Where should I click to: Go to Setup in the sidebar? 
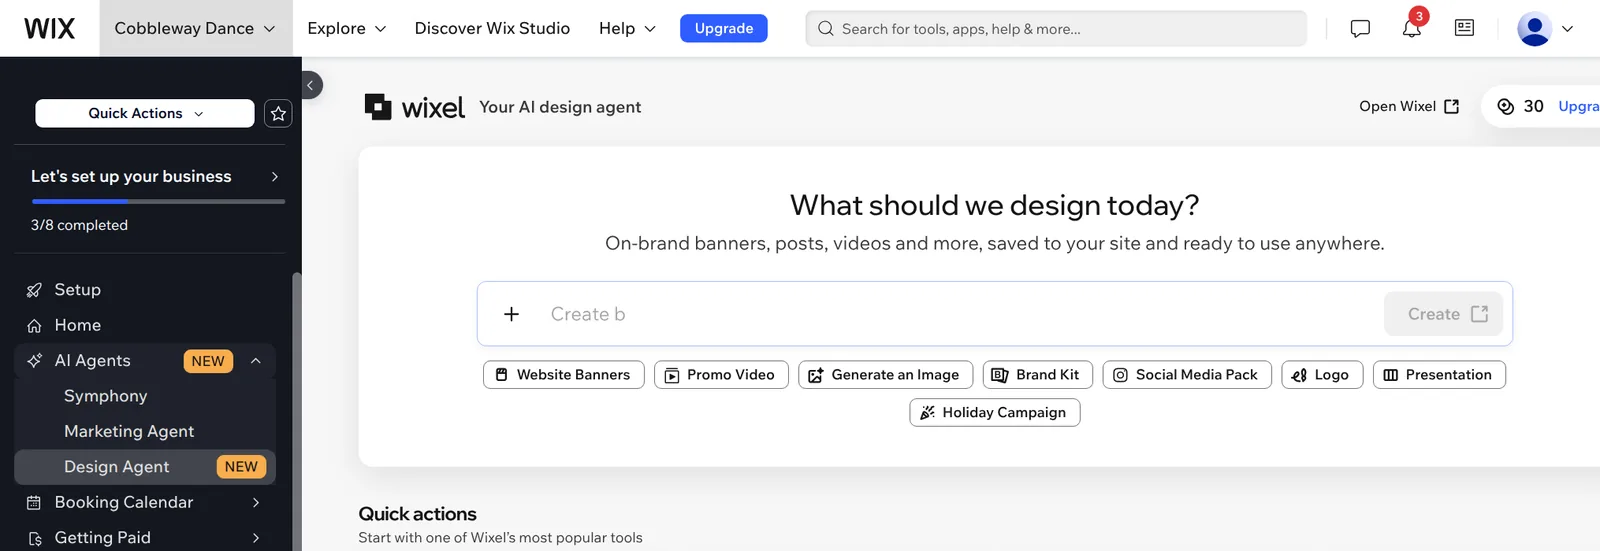77,290
